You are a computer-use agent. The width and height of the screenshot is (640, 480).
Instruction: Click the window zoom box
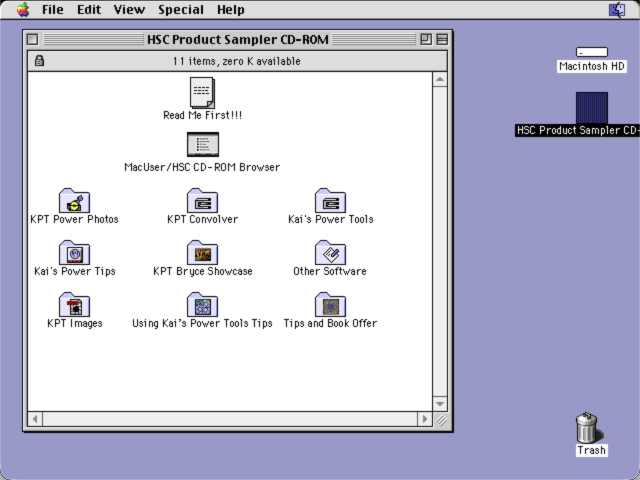click(x=426, y=39)
